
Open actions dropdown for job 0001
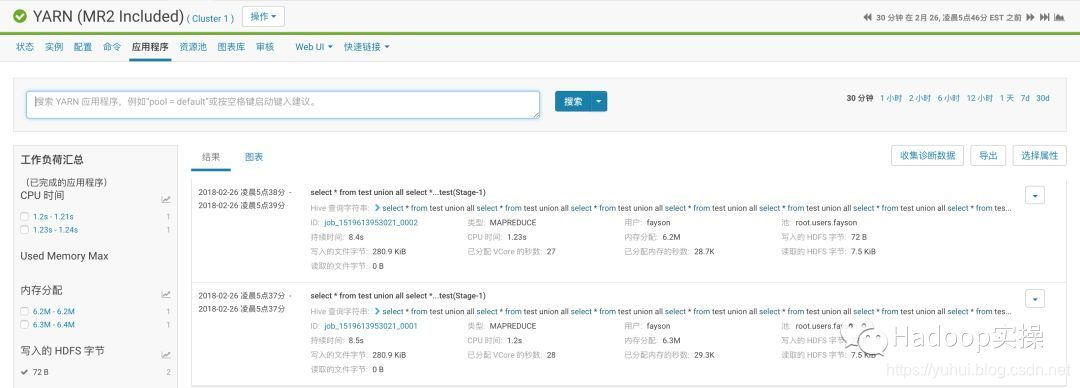click(x=1035, y=299)
